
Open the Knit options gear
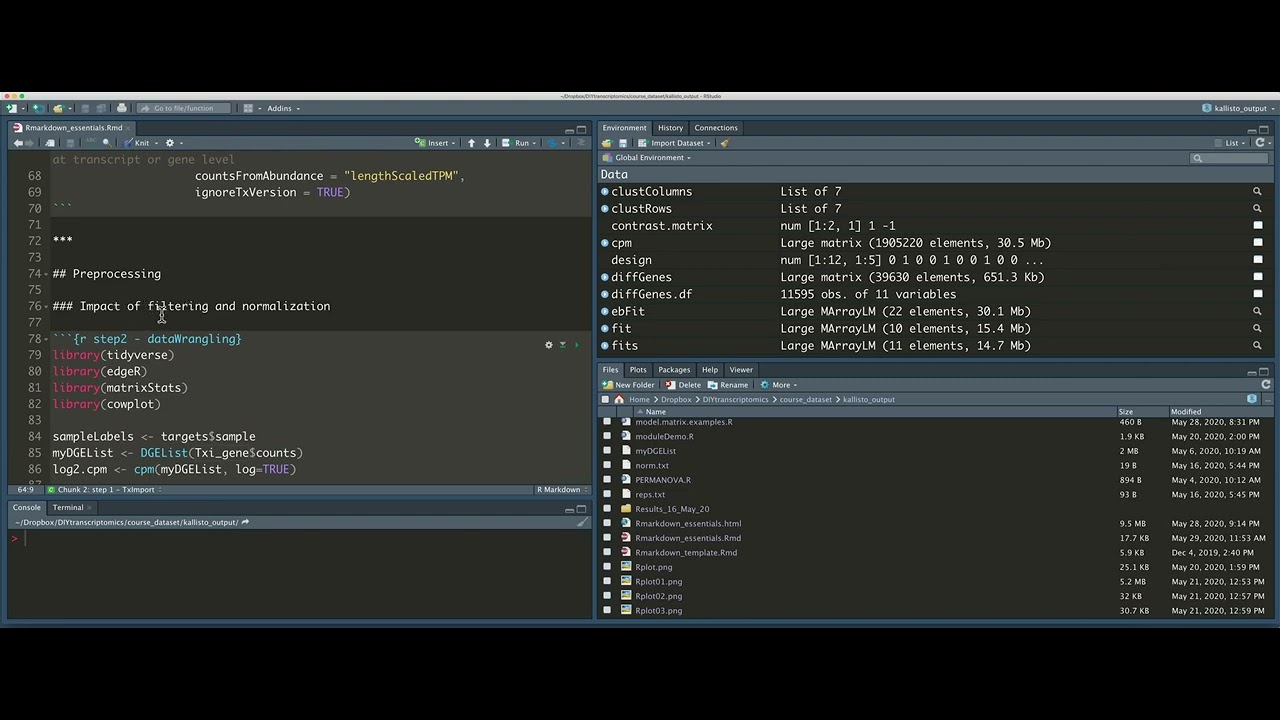coord(170,143)
